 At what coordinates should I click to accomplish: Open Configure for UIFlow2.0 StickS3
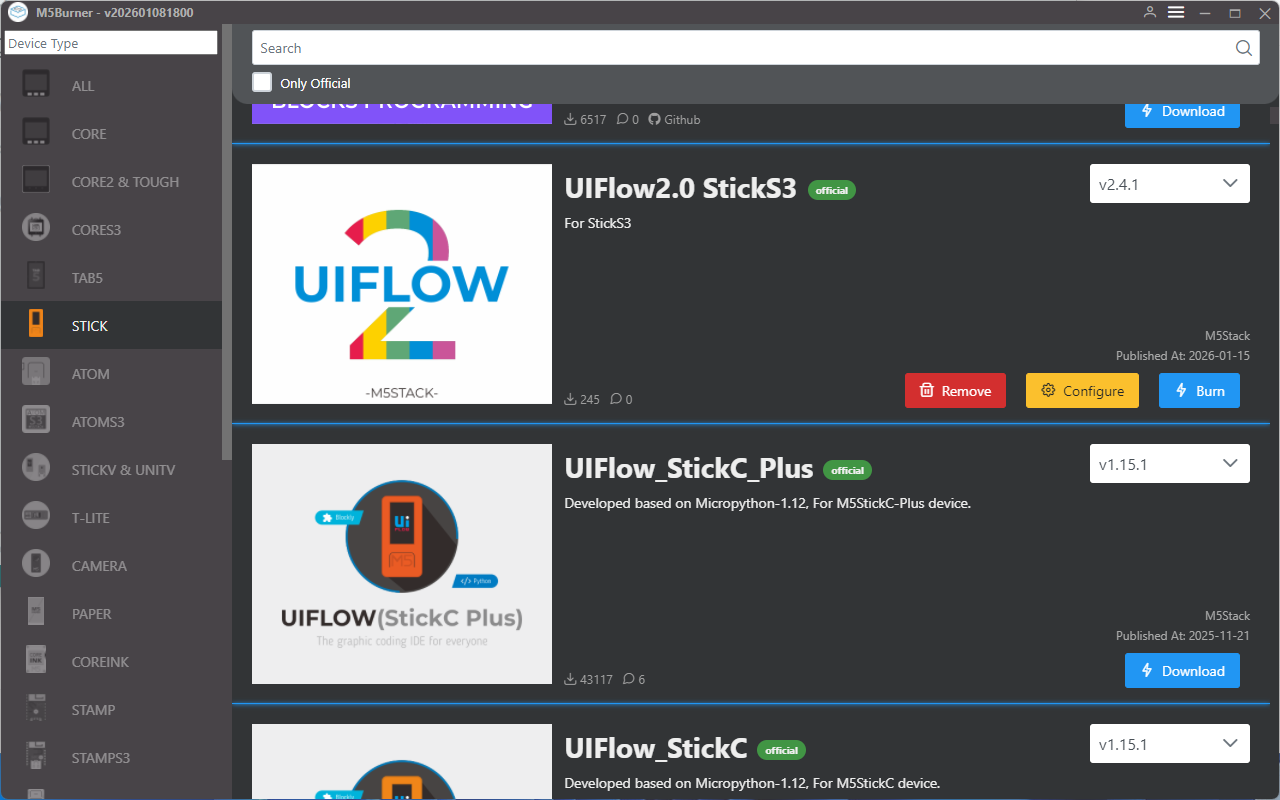point(1082,391)
